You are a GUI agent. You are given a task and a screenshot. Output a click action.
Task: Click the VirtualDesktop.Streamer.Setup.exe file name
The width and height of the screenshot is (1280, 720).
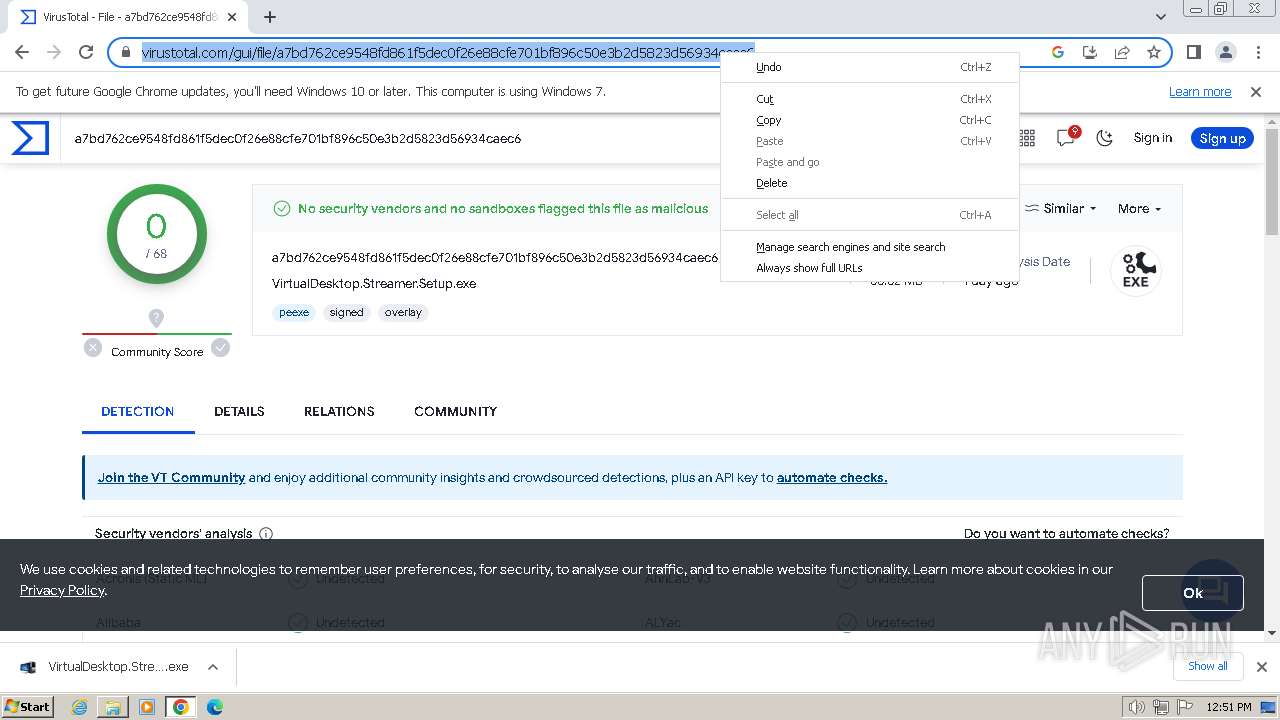[x=374, y=284]
